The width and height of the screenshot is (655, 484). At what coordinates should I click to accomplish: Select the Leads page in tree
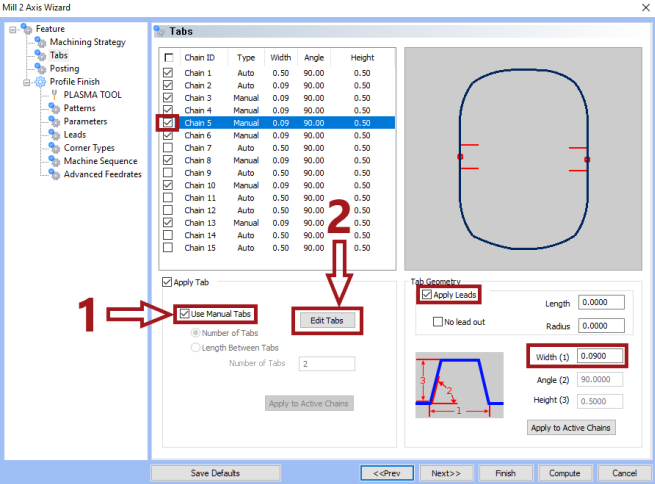(75, 134)
